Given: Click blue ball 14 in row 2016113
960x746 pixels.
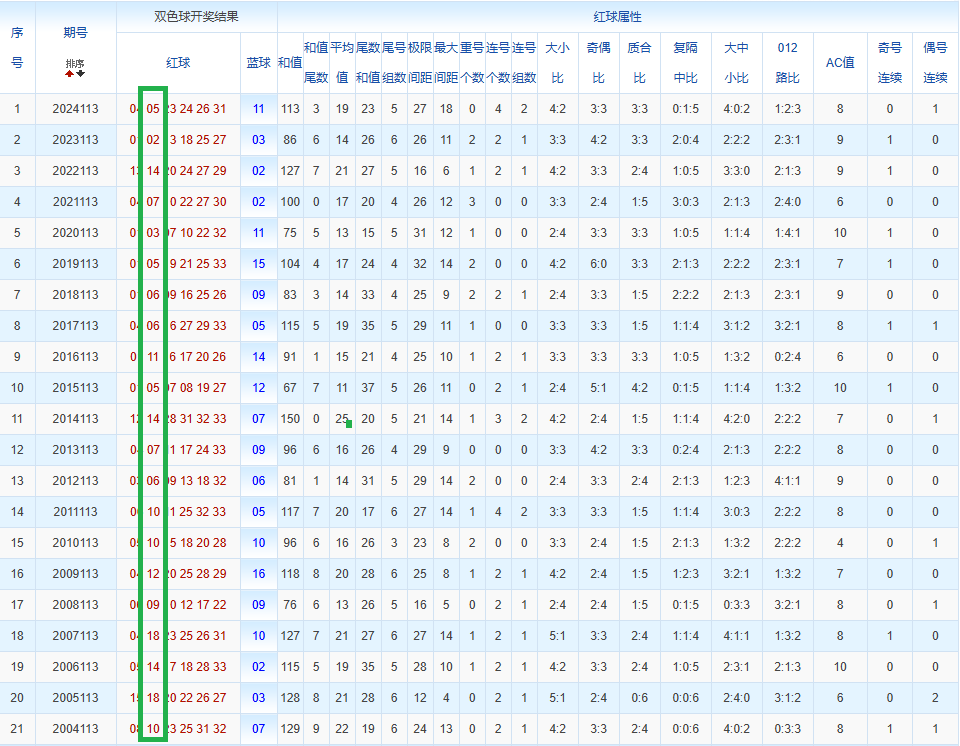Looking at the screenshot, I should pos(258,357).
